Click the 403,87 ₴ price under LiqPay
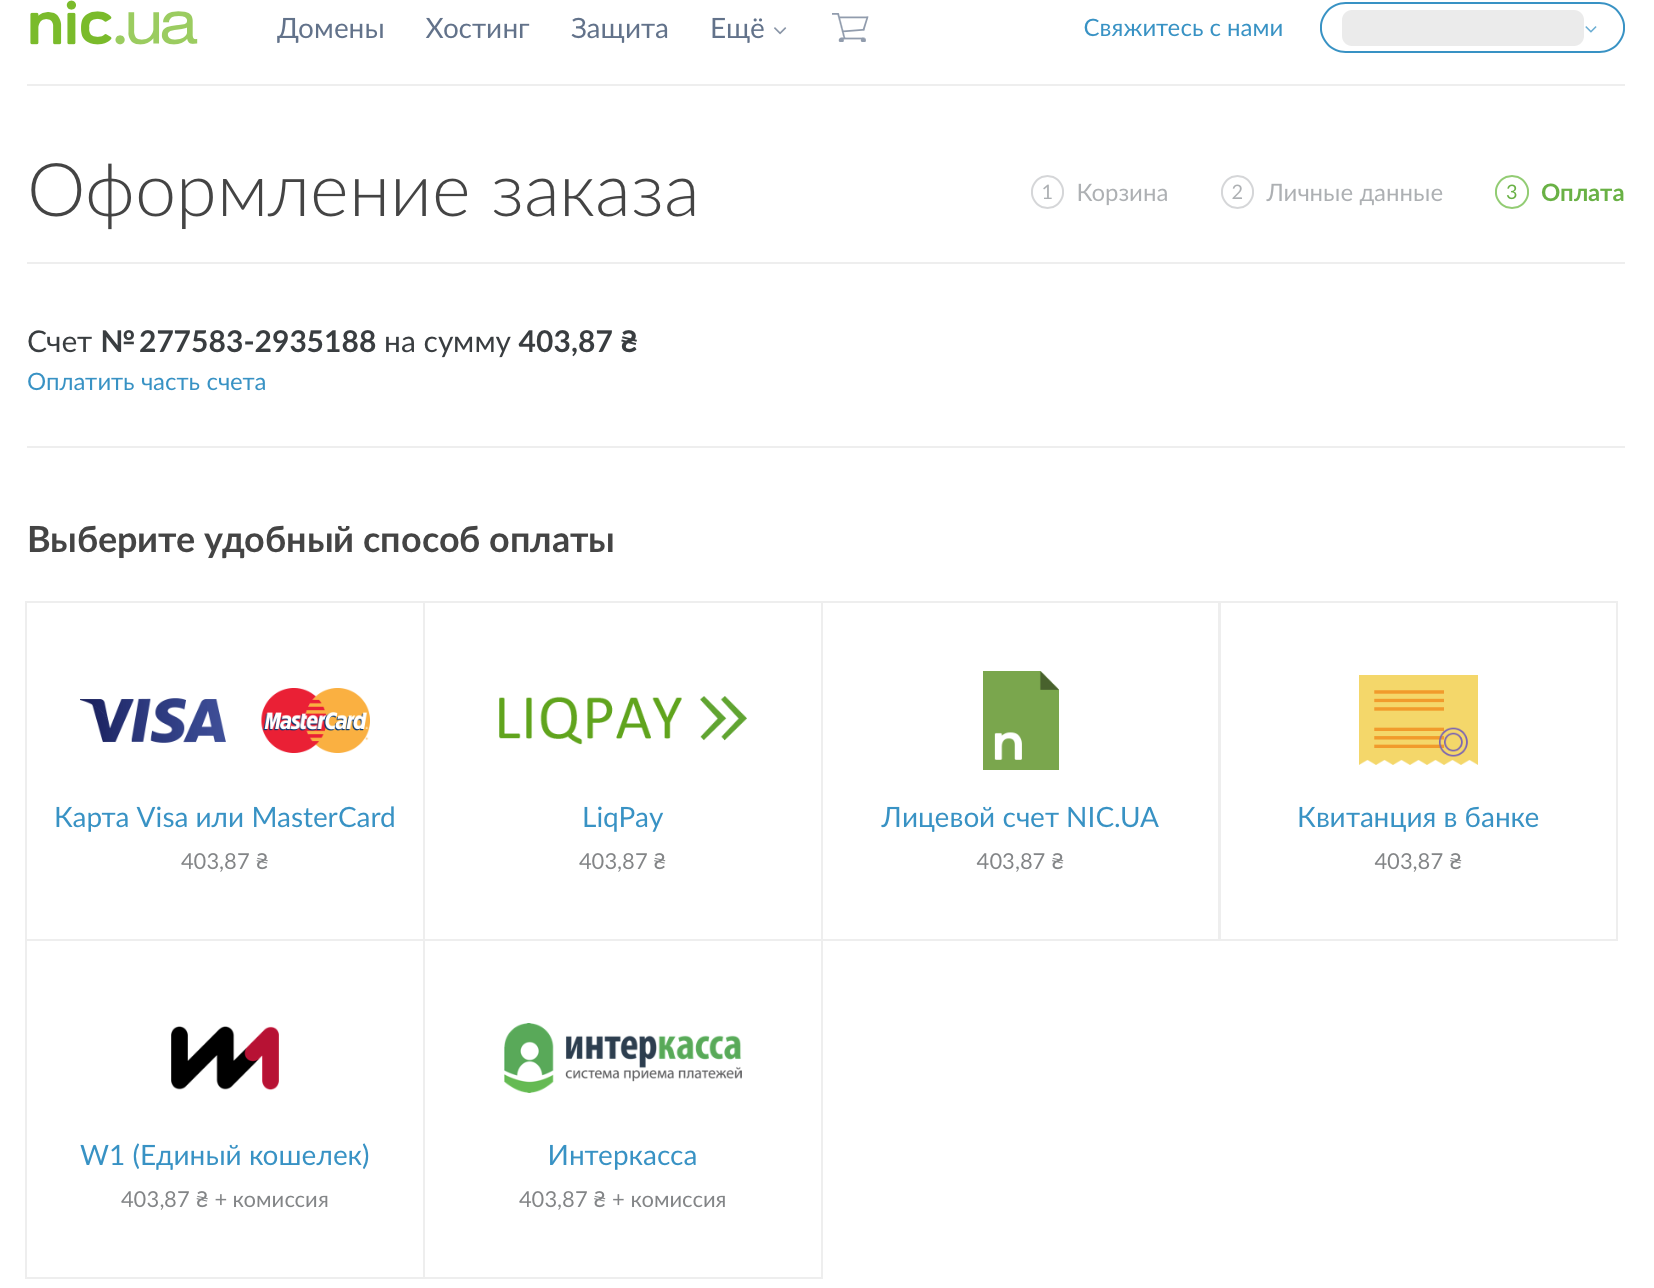This screenshot has width=1654, height=1288. (x=622, y=861)
